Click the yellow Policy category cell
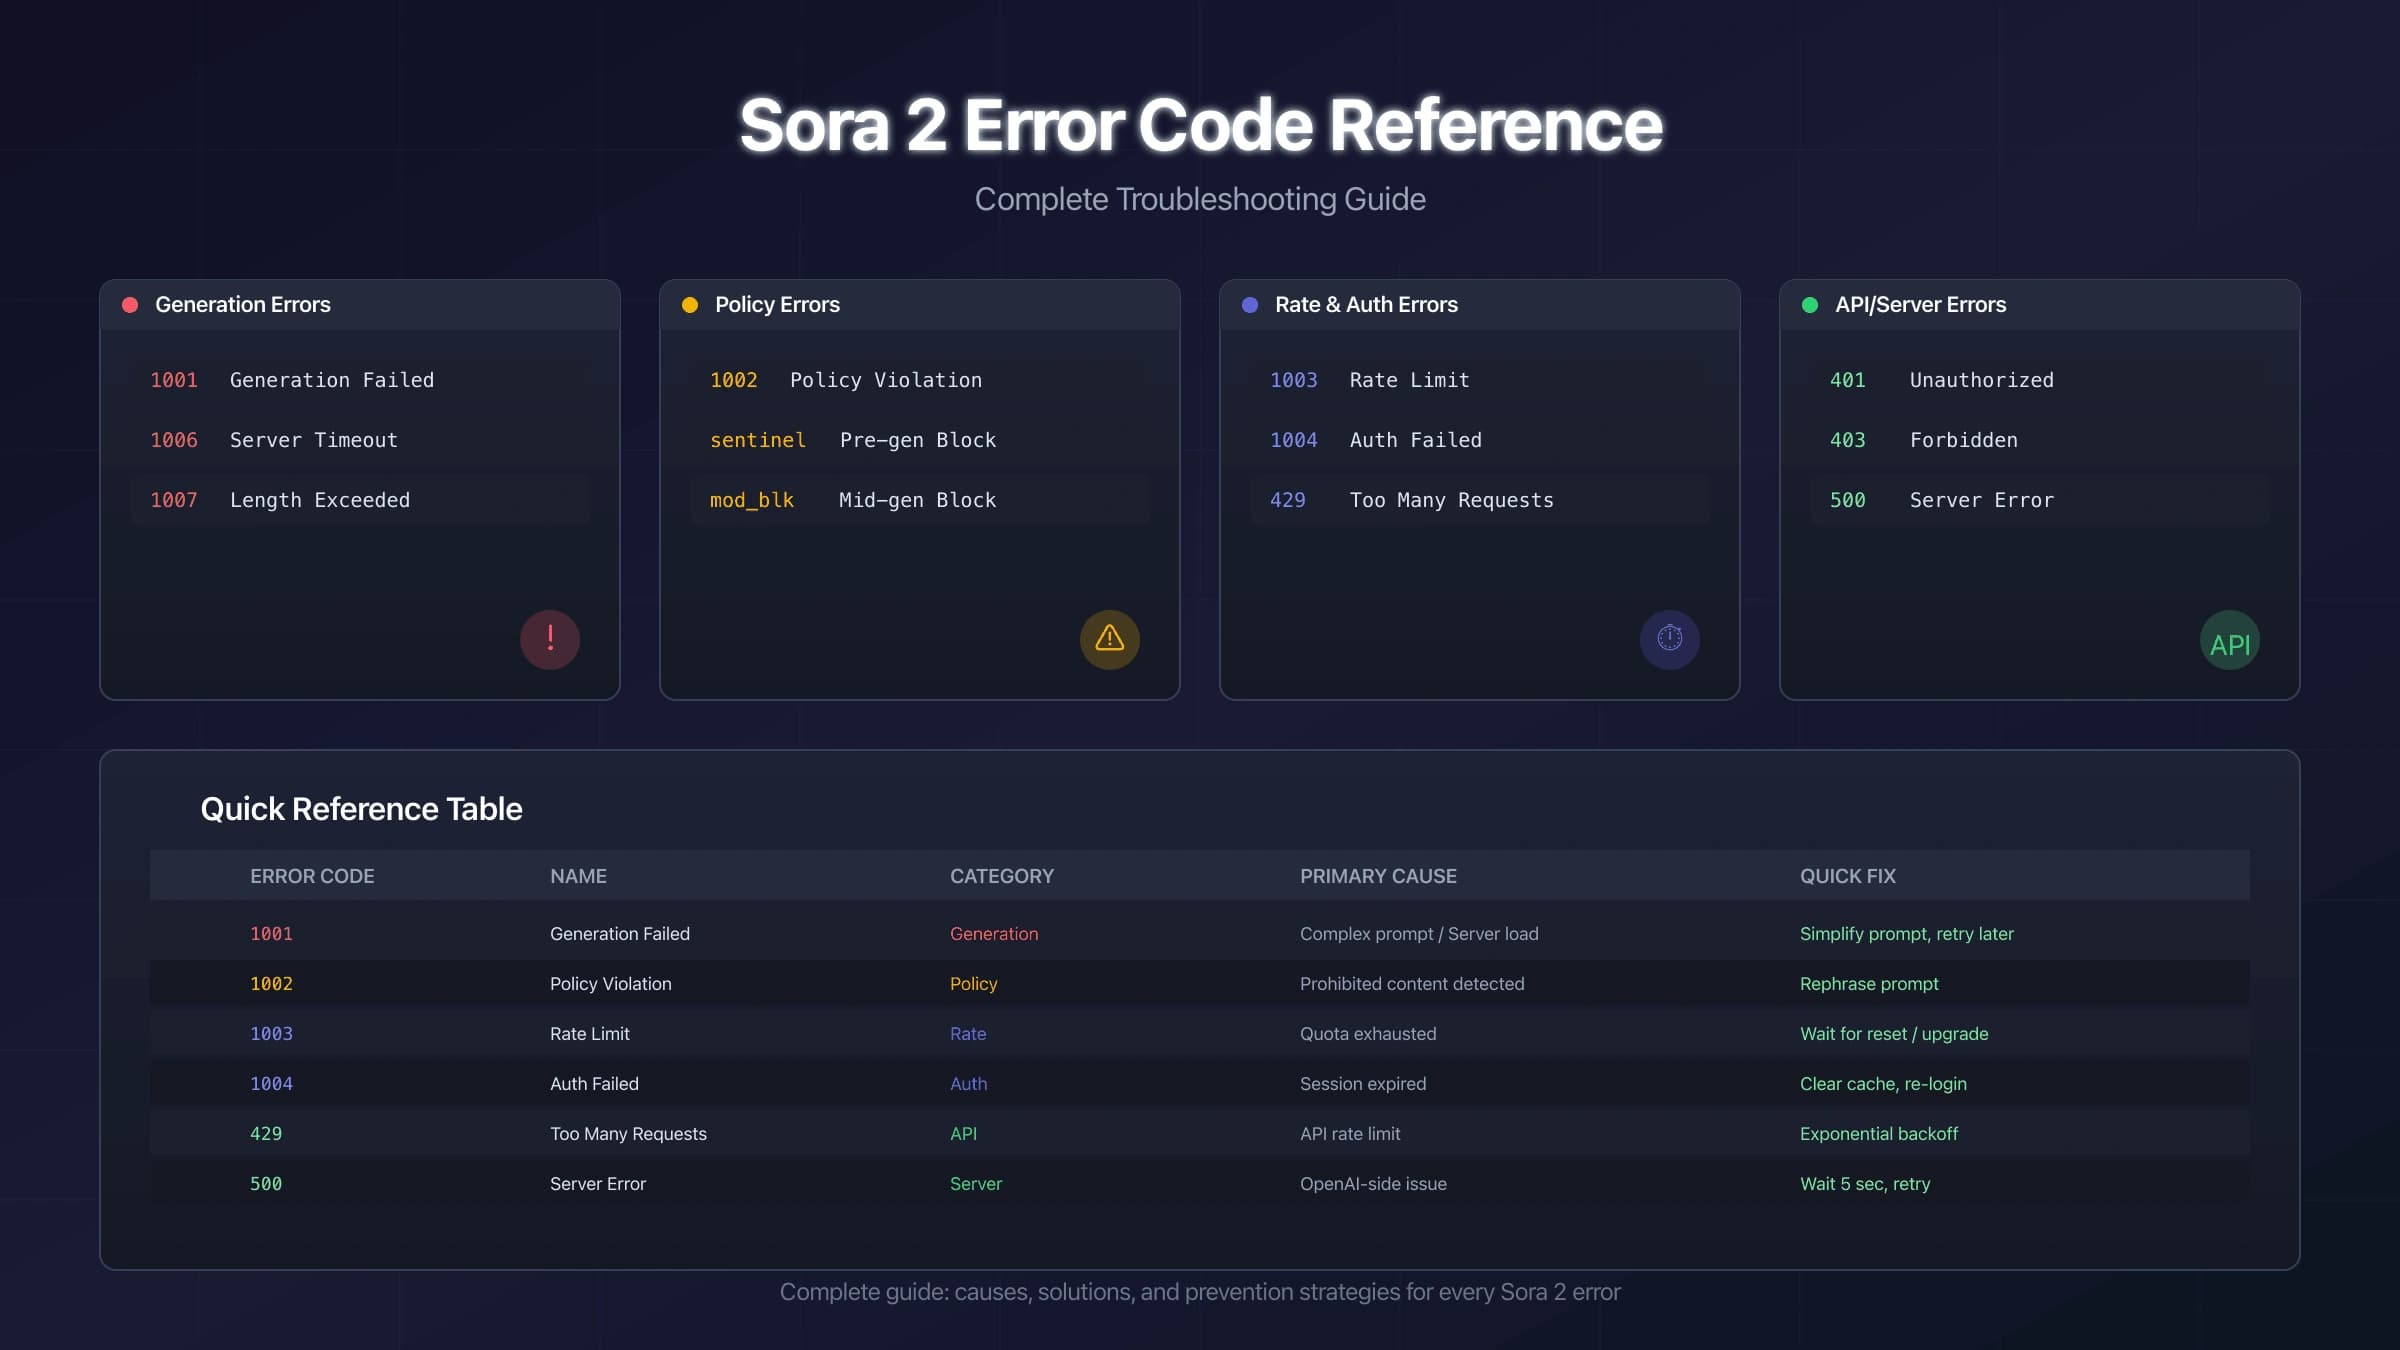This screenshot has height=1350, width=2400. coord(974,984)
